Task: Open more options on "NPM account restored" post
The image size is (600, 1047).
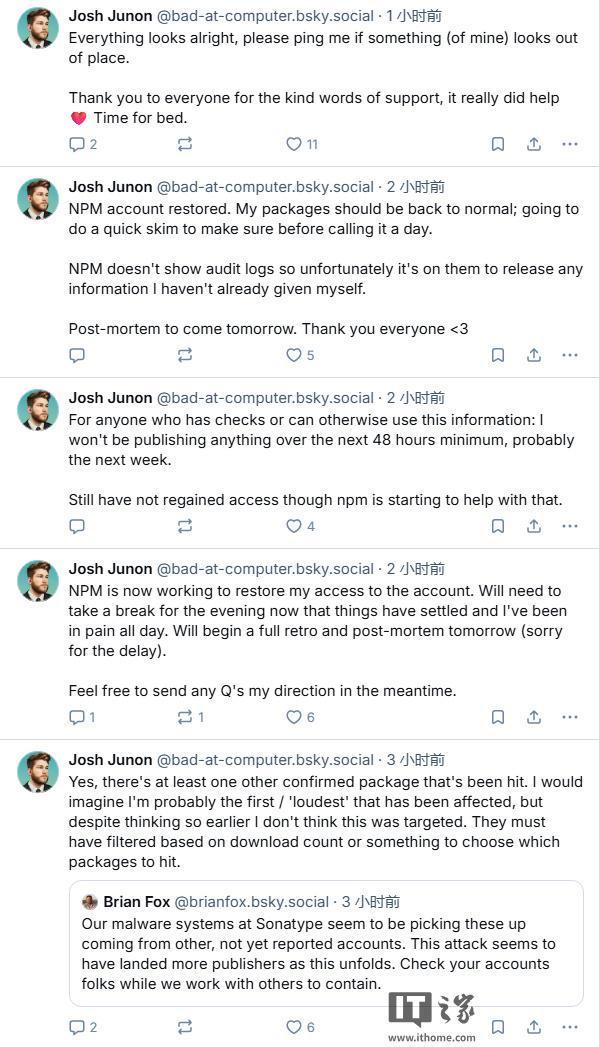Action: (x=570, y=355)
